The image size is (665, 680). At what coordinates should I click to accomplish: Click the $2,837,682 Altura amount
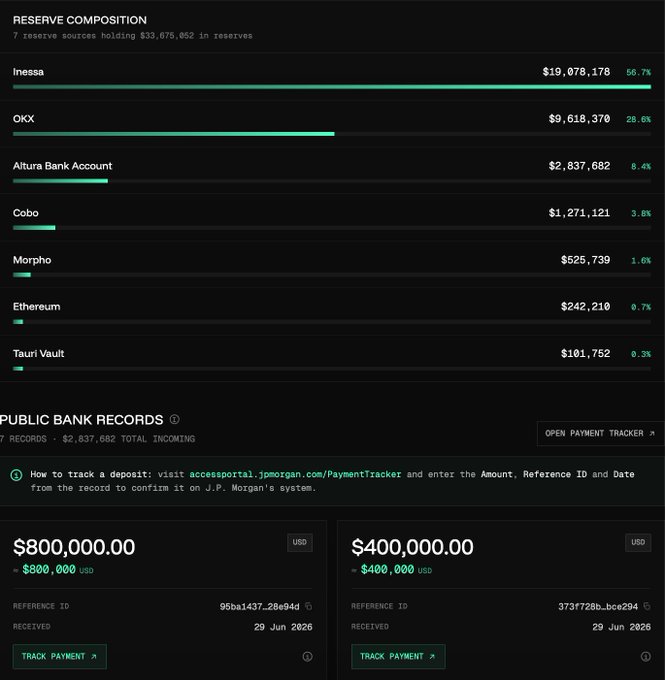coord(579,166)
